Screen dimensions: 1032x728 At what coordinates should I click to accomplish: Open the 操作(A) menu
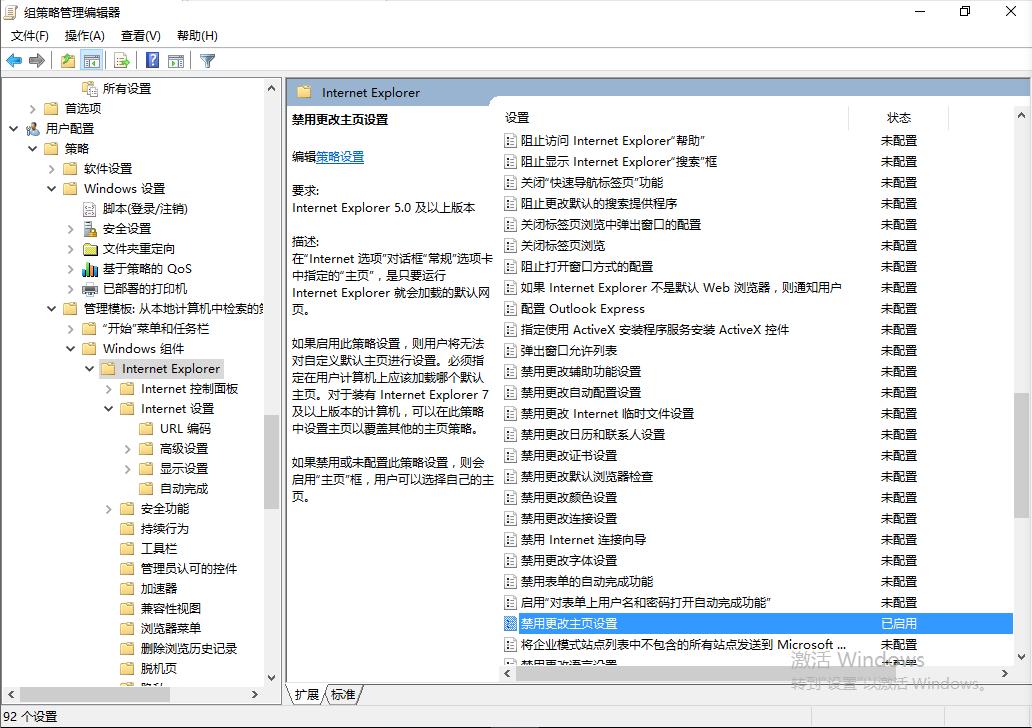pos(84,35)
